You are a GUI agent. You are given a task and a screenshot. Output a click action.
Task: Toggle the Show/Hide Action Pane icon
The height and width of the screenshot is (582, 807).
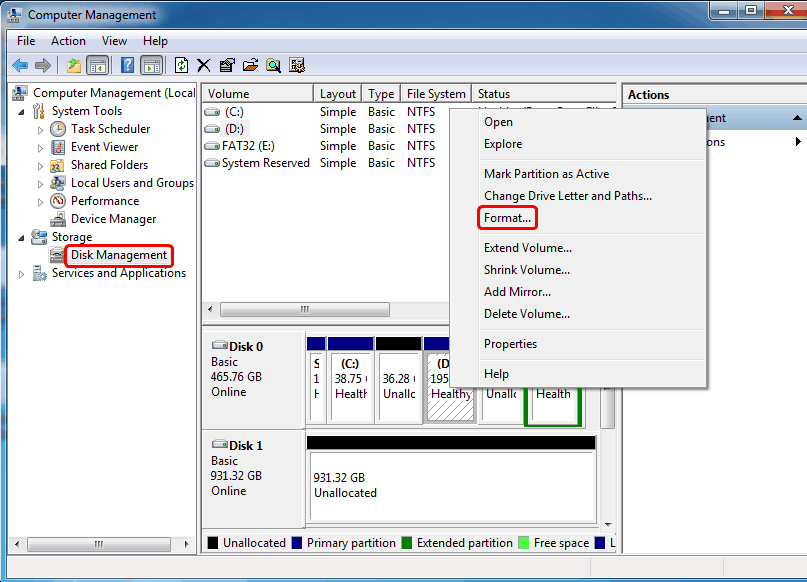point(152,65)
